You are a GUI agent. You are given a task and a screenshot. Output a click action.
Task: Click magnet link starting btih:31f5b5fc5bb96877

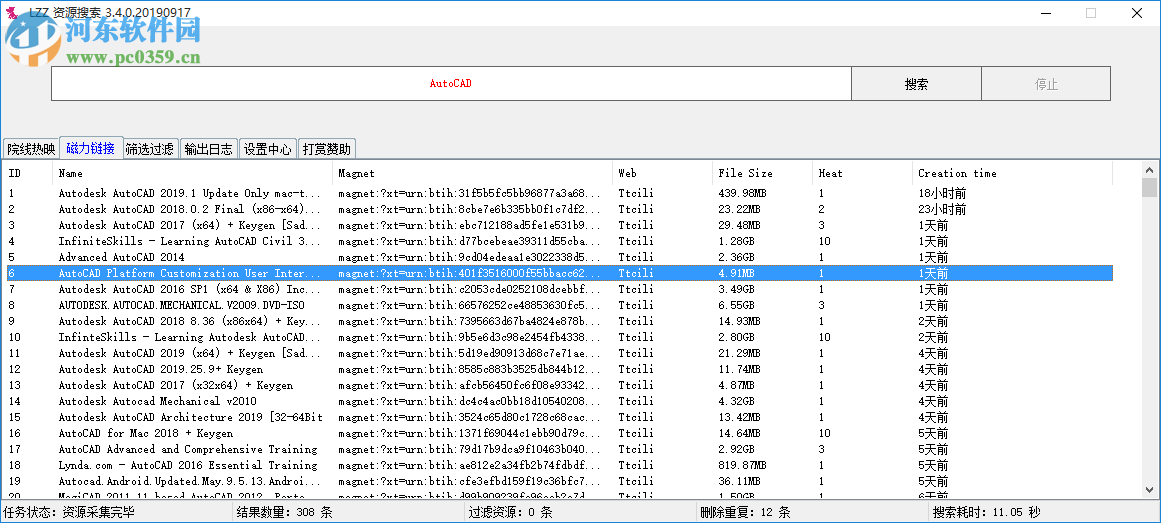tap(471, 193)
